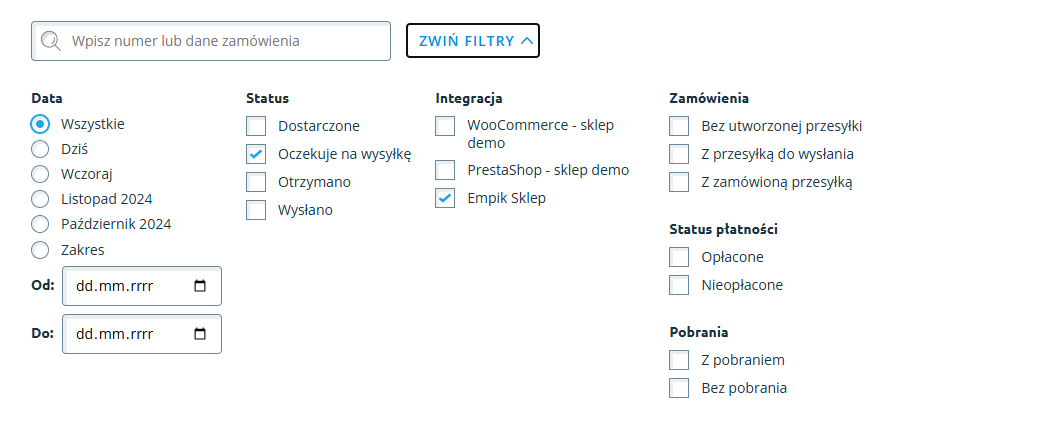Image resolution: width=1057 pixels, height=431 pixels.
Task: Click the search magnifier icon
Action: point(52,42)
